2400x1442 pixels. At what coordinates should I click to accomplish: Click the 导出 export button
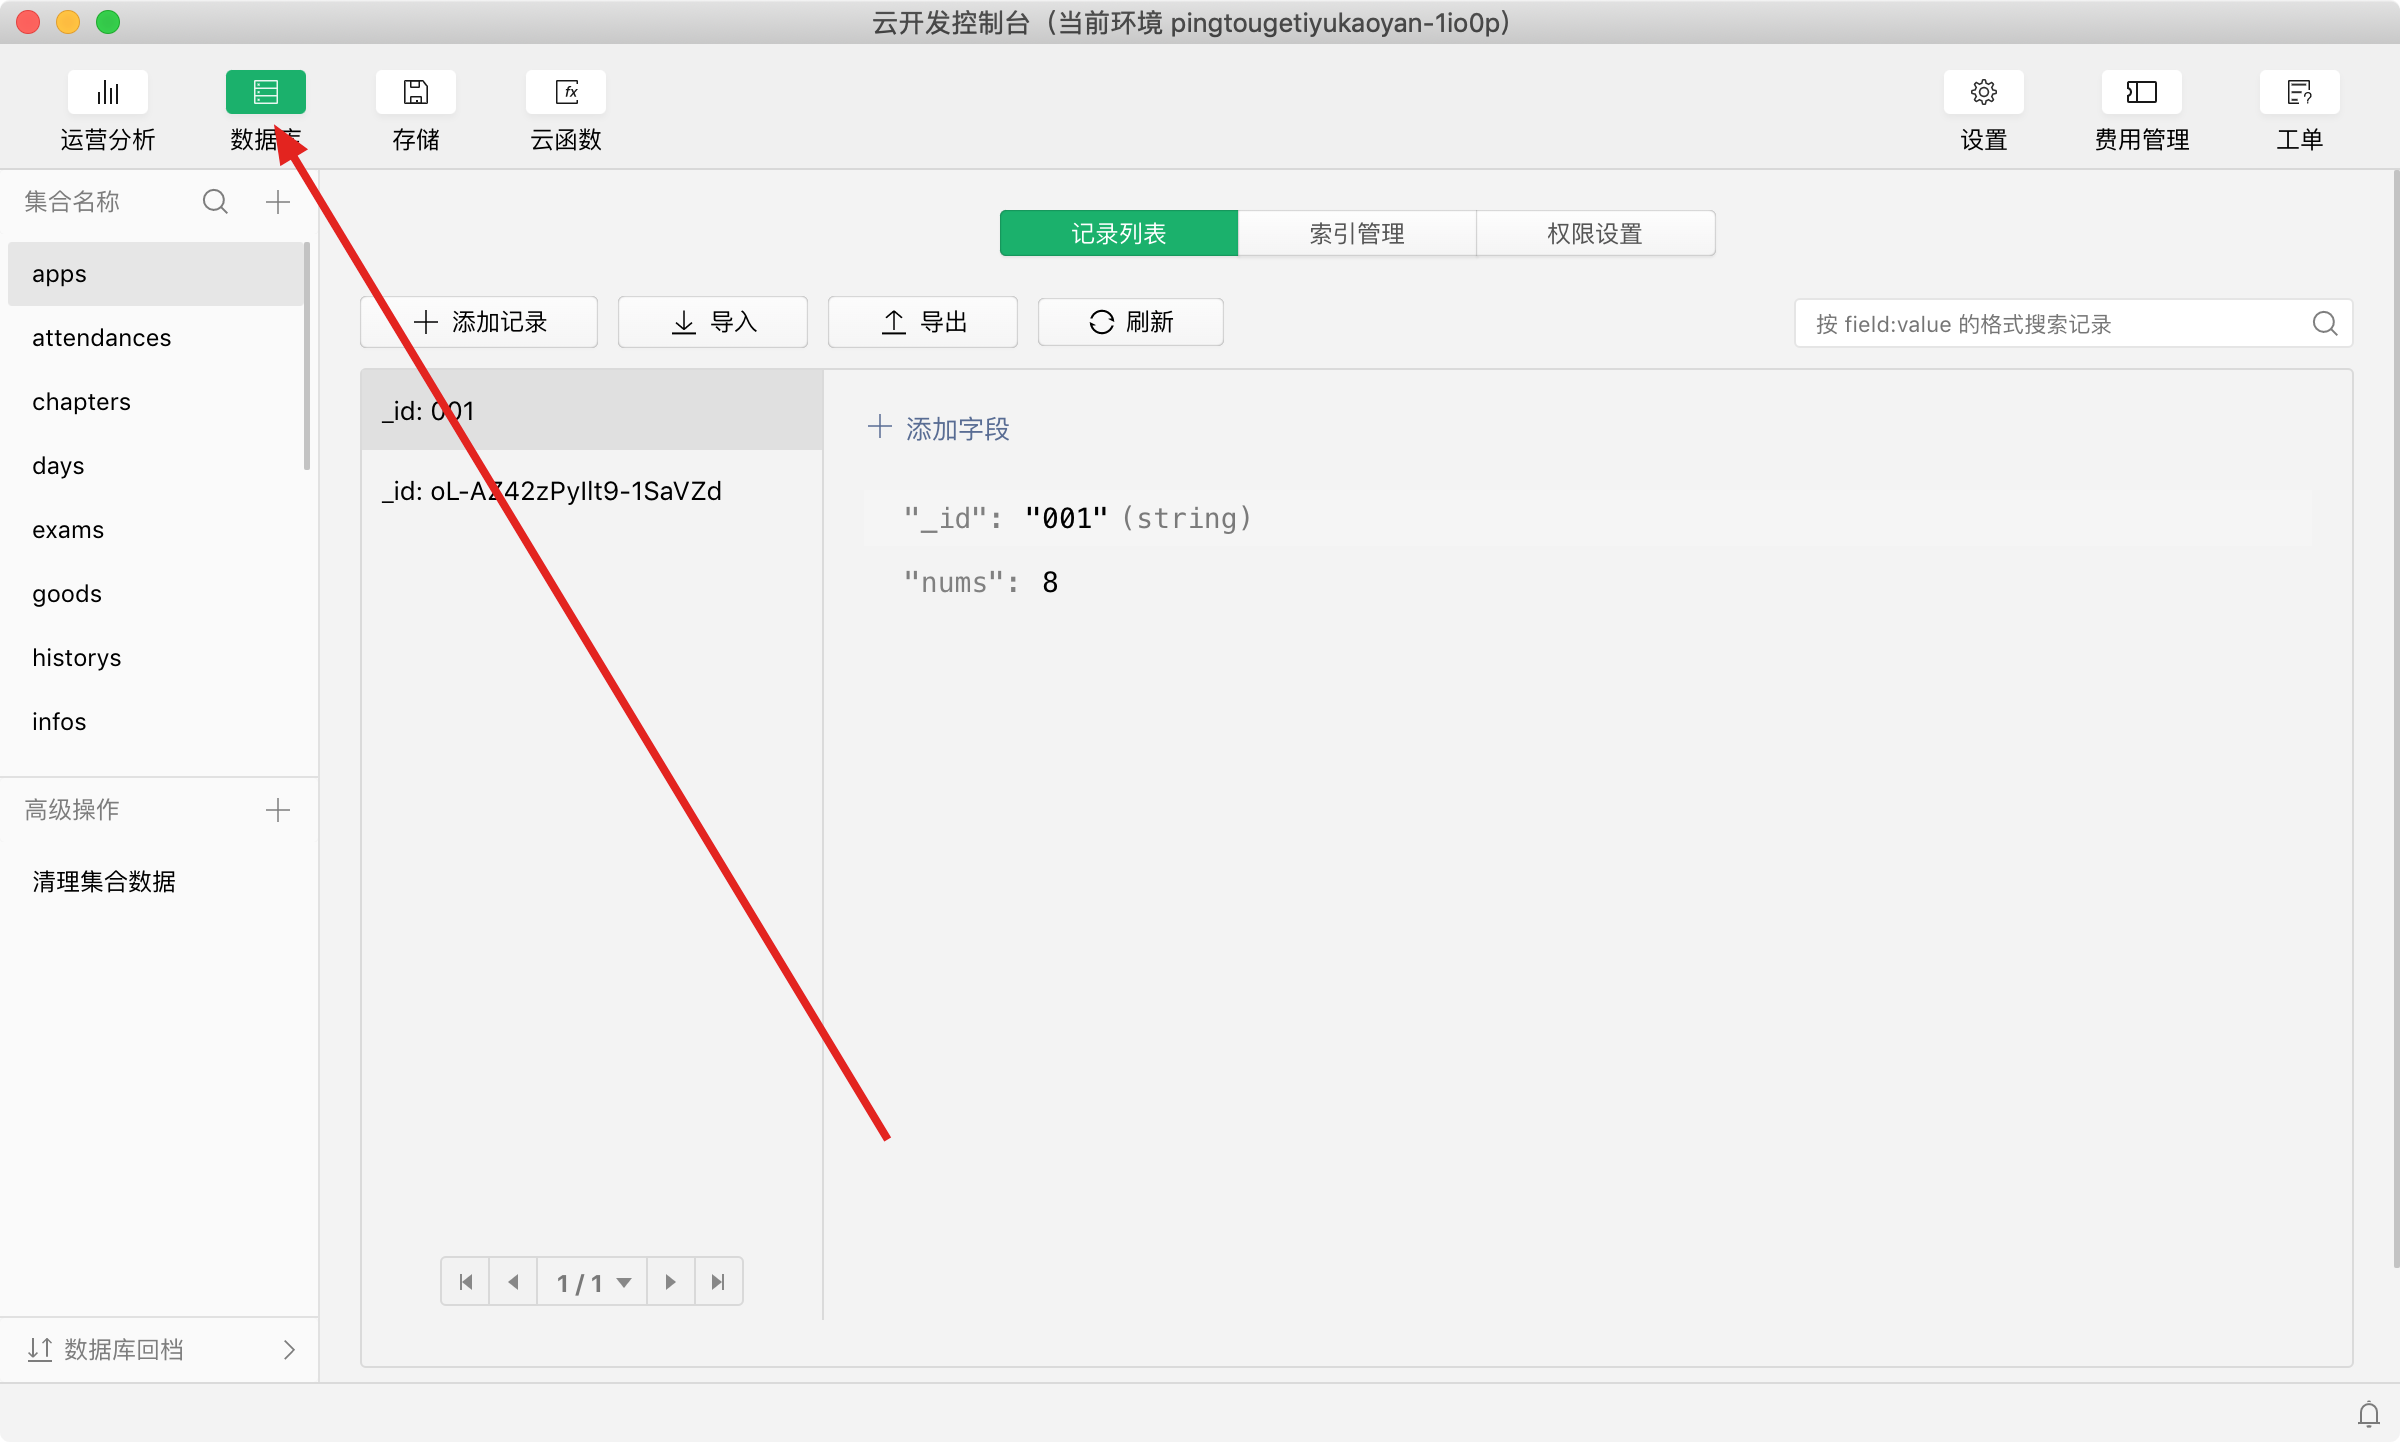(922, 322)
